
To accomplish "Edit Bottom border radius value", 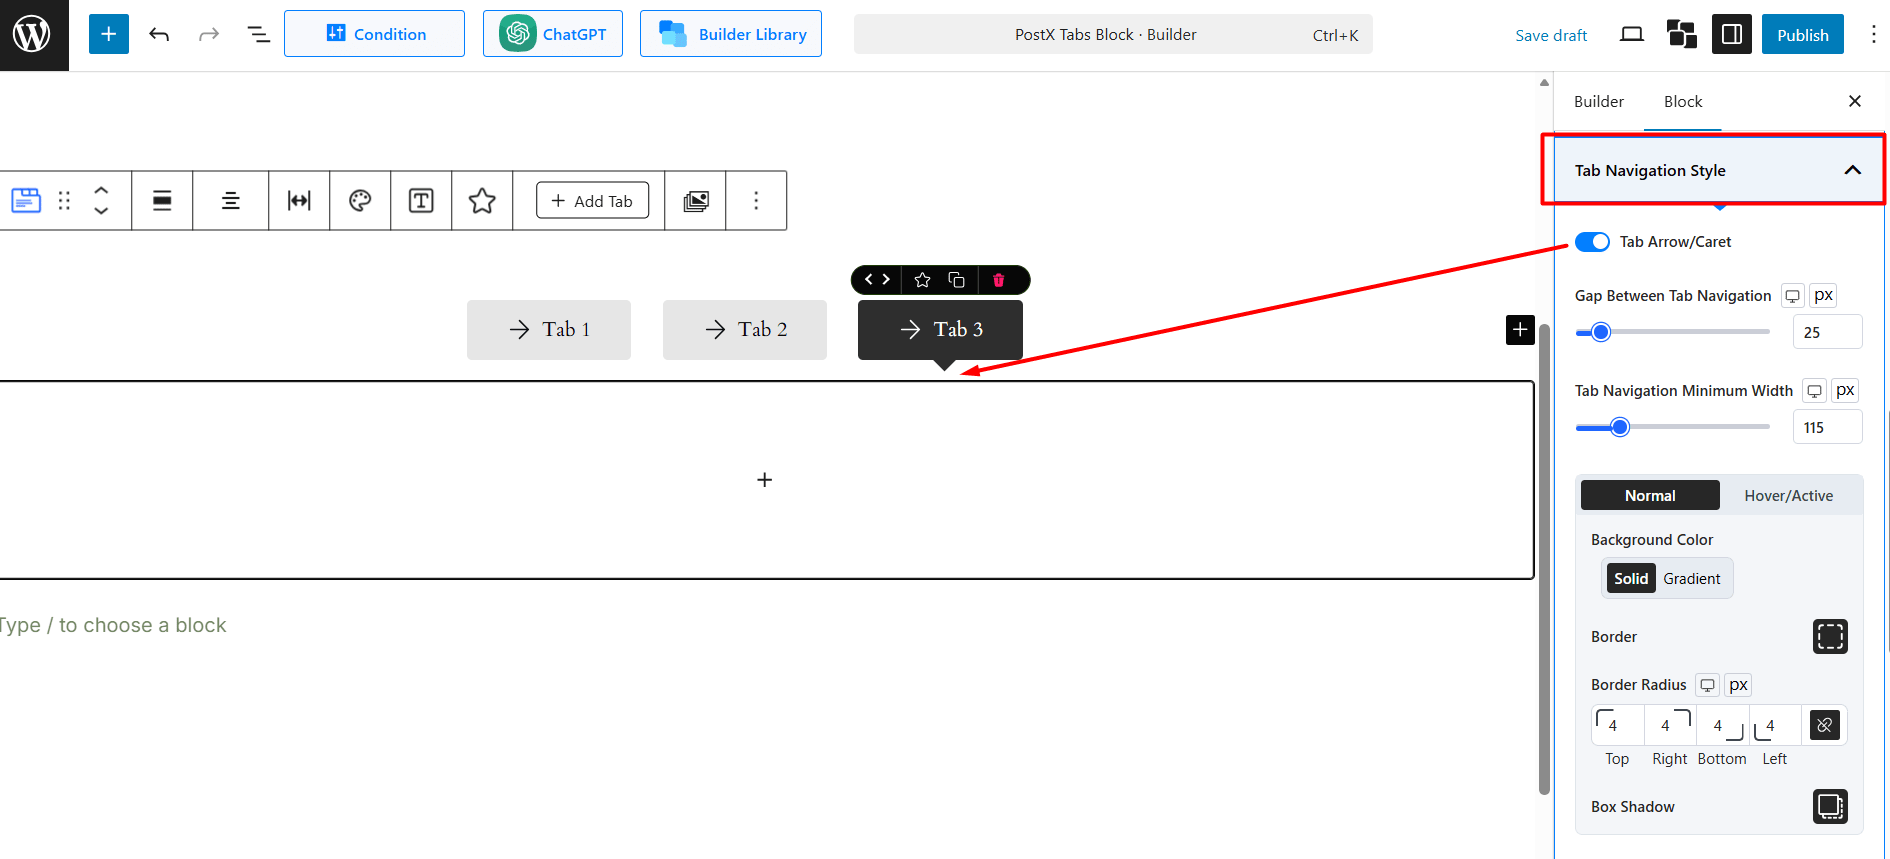I will [1723, 725].
